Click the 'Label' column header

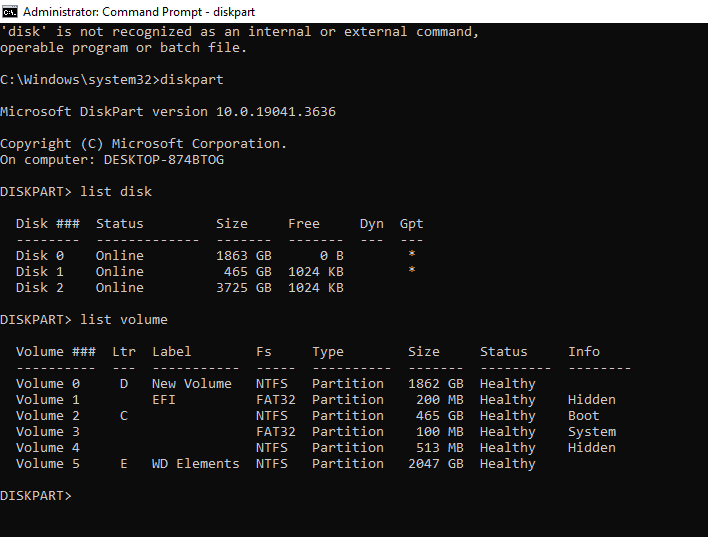click(x=172, y=351)
